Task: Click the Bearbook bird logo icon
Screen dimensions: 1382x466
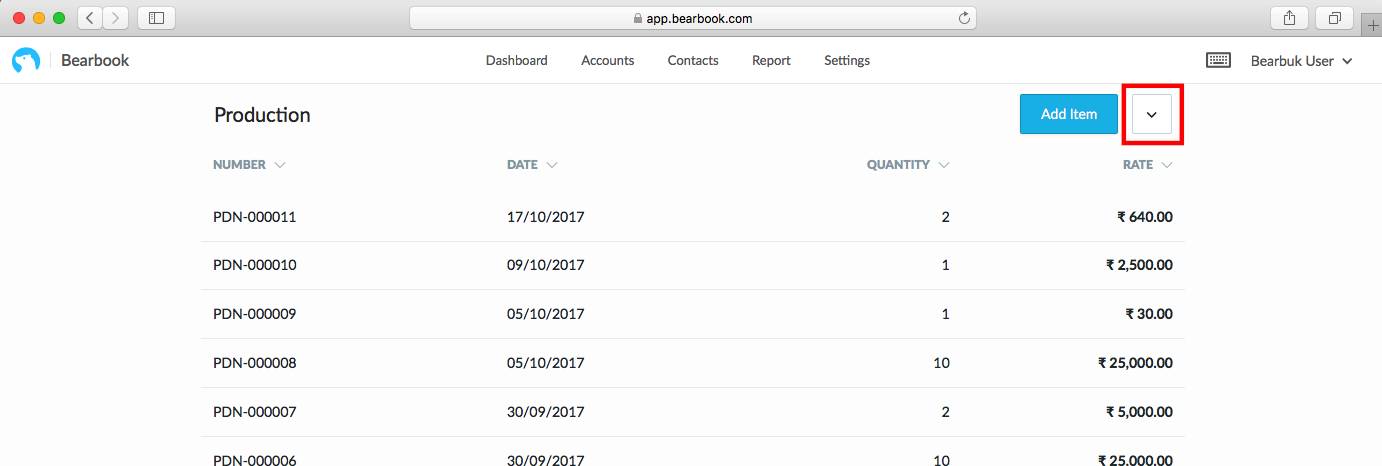Action: pyautogui.click(x=25, y=61)
